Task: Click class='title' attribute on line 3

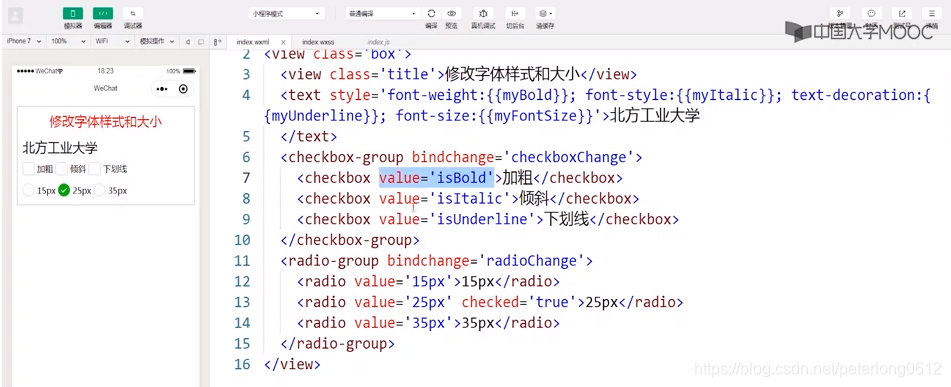Action: coord(384,75)
